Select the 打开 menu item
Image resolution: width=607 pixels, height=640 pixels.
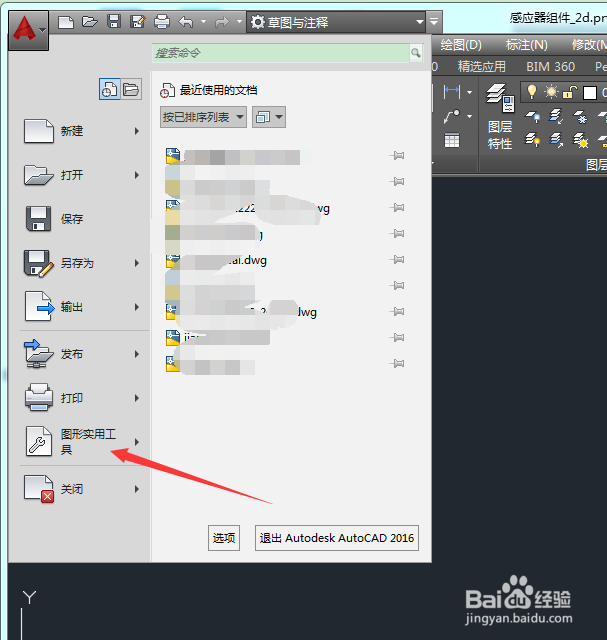click(x=82, y=175)
